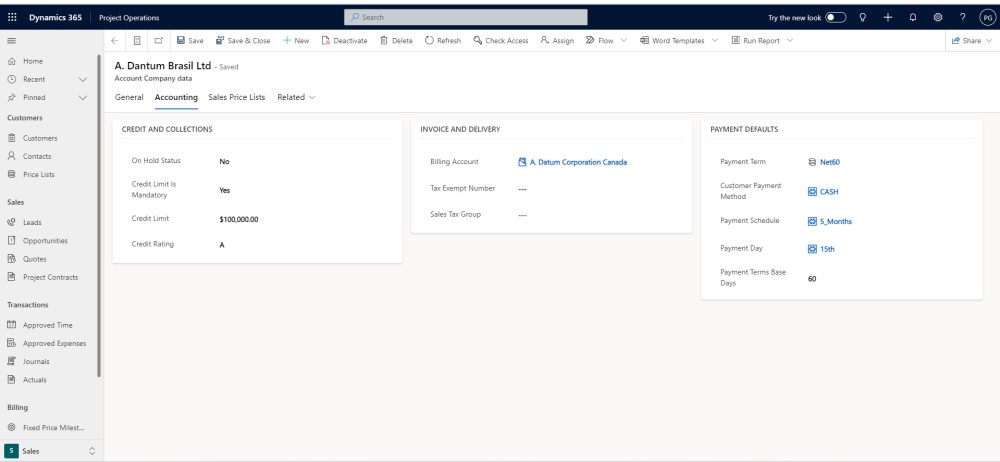Click Check Access
Viewport: 1000px width, 462px height.
501,41
